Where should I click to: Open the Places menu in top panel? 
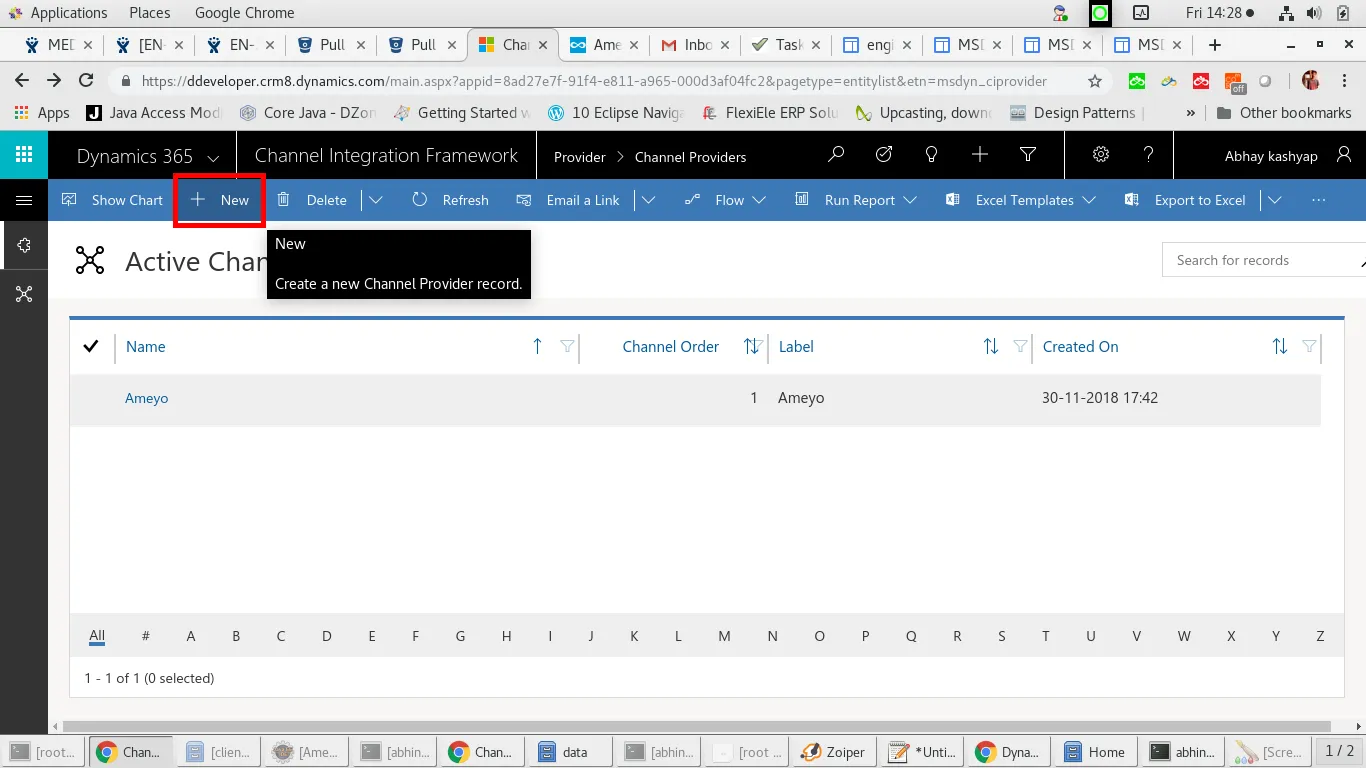point(149,13)
